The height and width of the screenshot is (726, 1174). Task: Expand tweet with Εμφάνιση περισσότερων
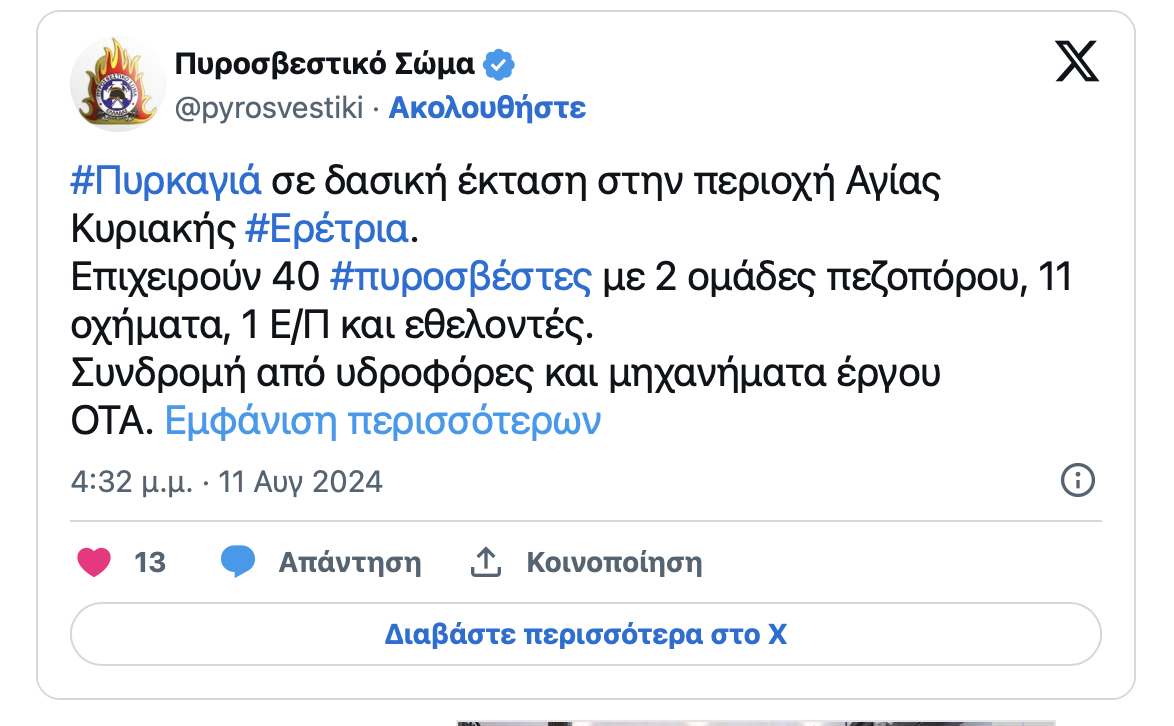tap(382, 421)
